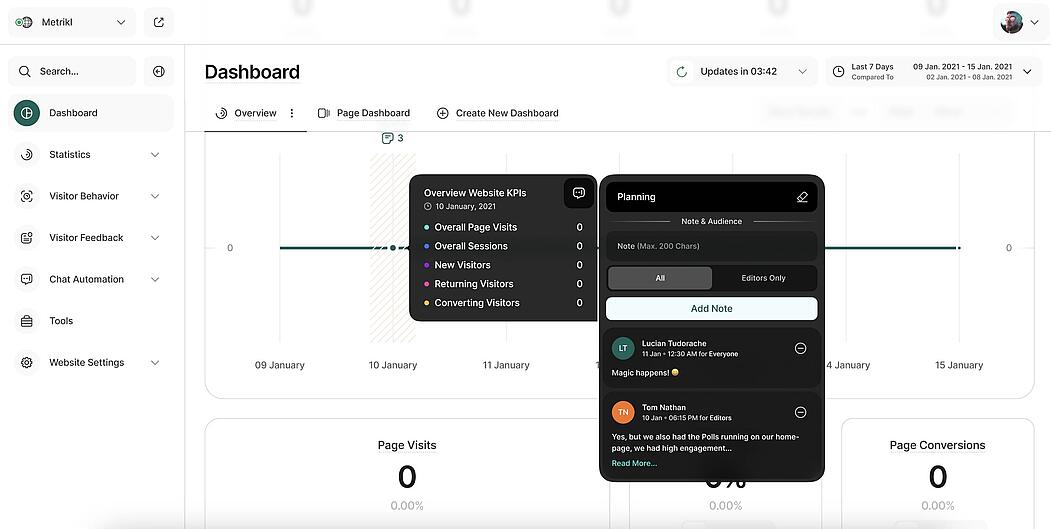
Task: Collapse sidebar with arrow icon beside search
Action: [159, 71]
